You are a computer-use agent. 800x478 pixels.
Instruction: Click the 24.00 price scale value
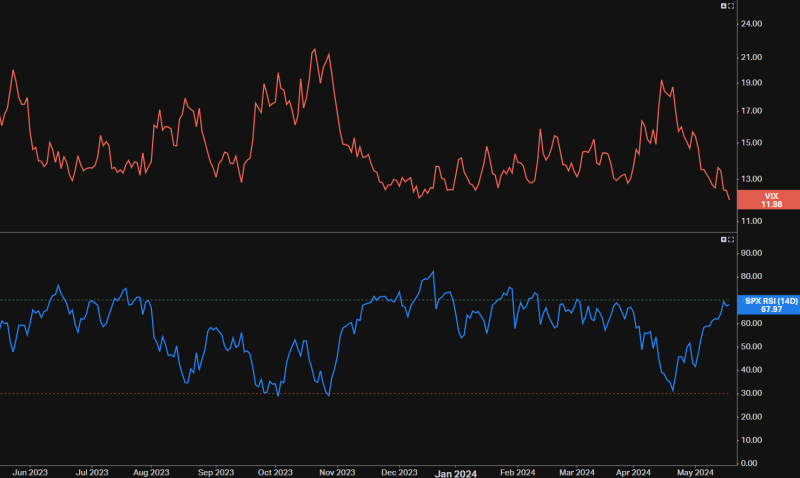(x=751, y=23)
